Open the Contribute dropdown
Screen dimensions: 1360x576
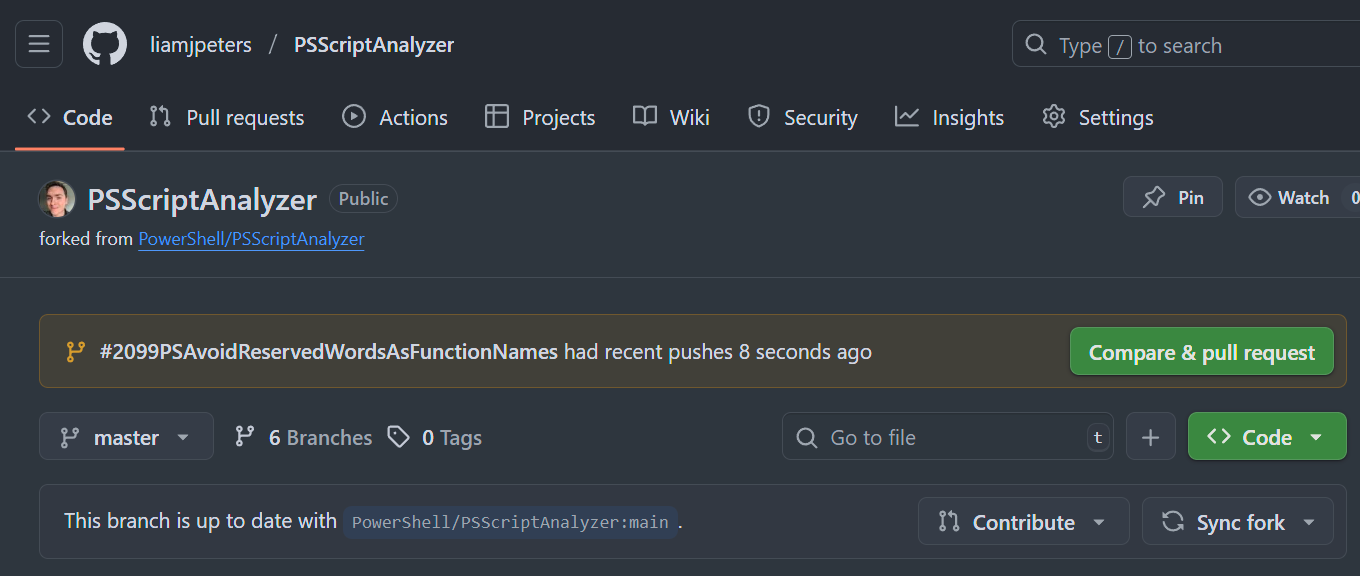tap(1023, 522)
